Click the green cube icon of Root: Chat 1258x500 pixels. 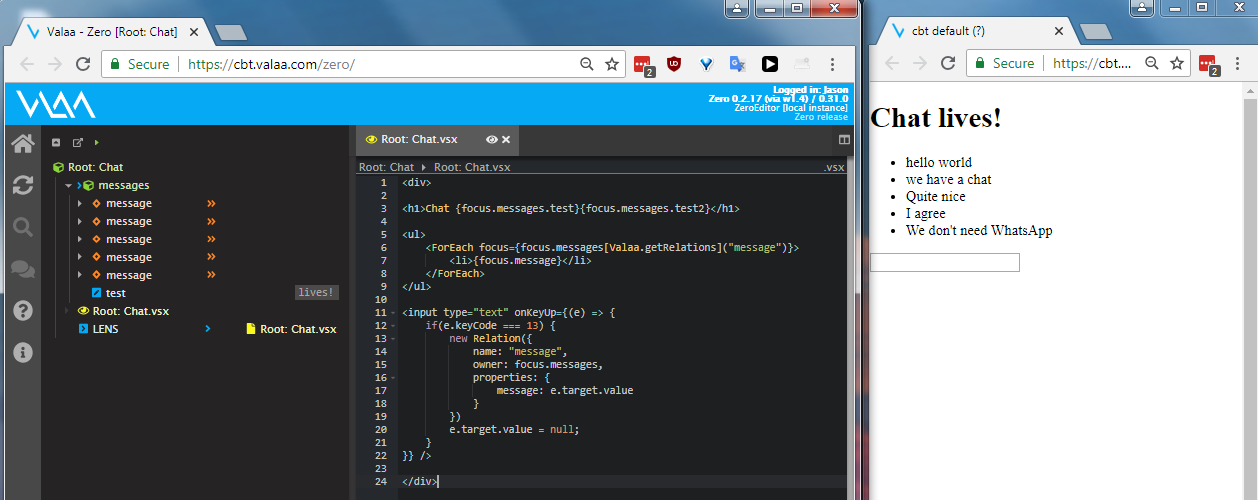[x=59, y=167]
